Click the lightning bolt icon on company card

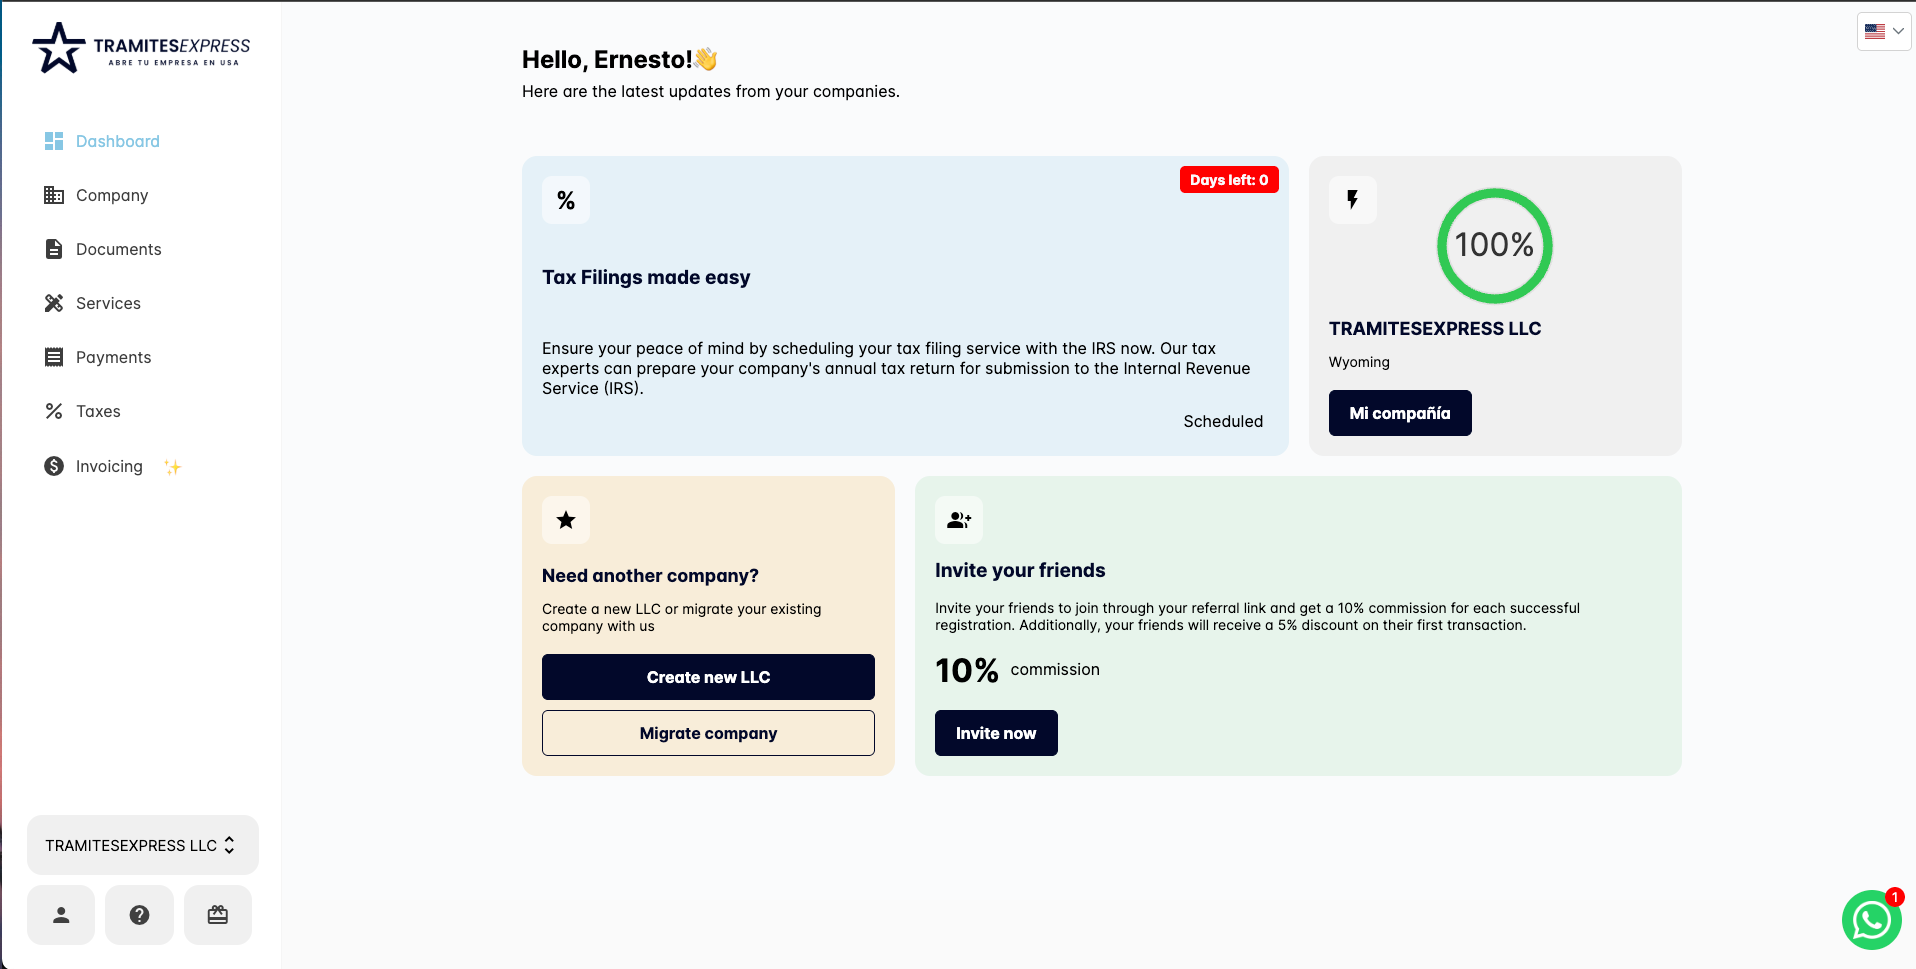click(x=1353, y=200)
